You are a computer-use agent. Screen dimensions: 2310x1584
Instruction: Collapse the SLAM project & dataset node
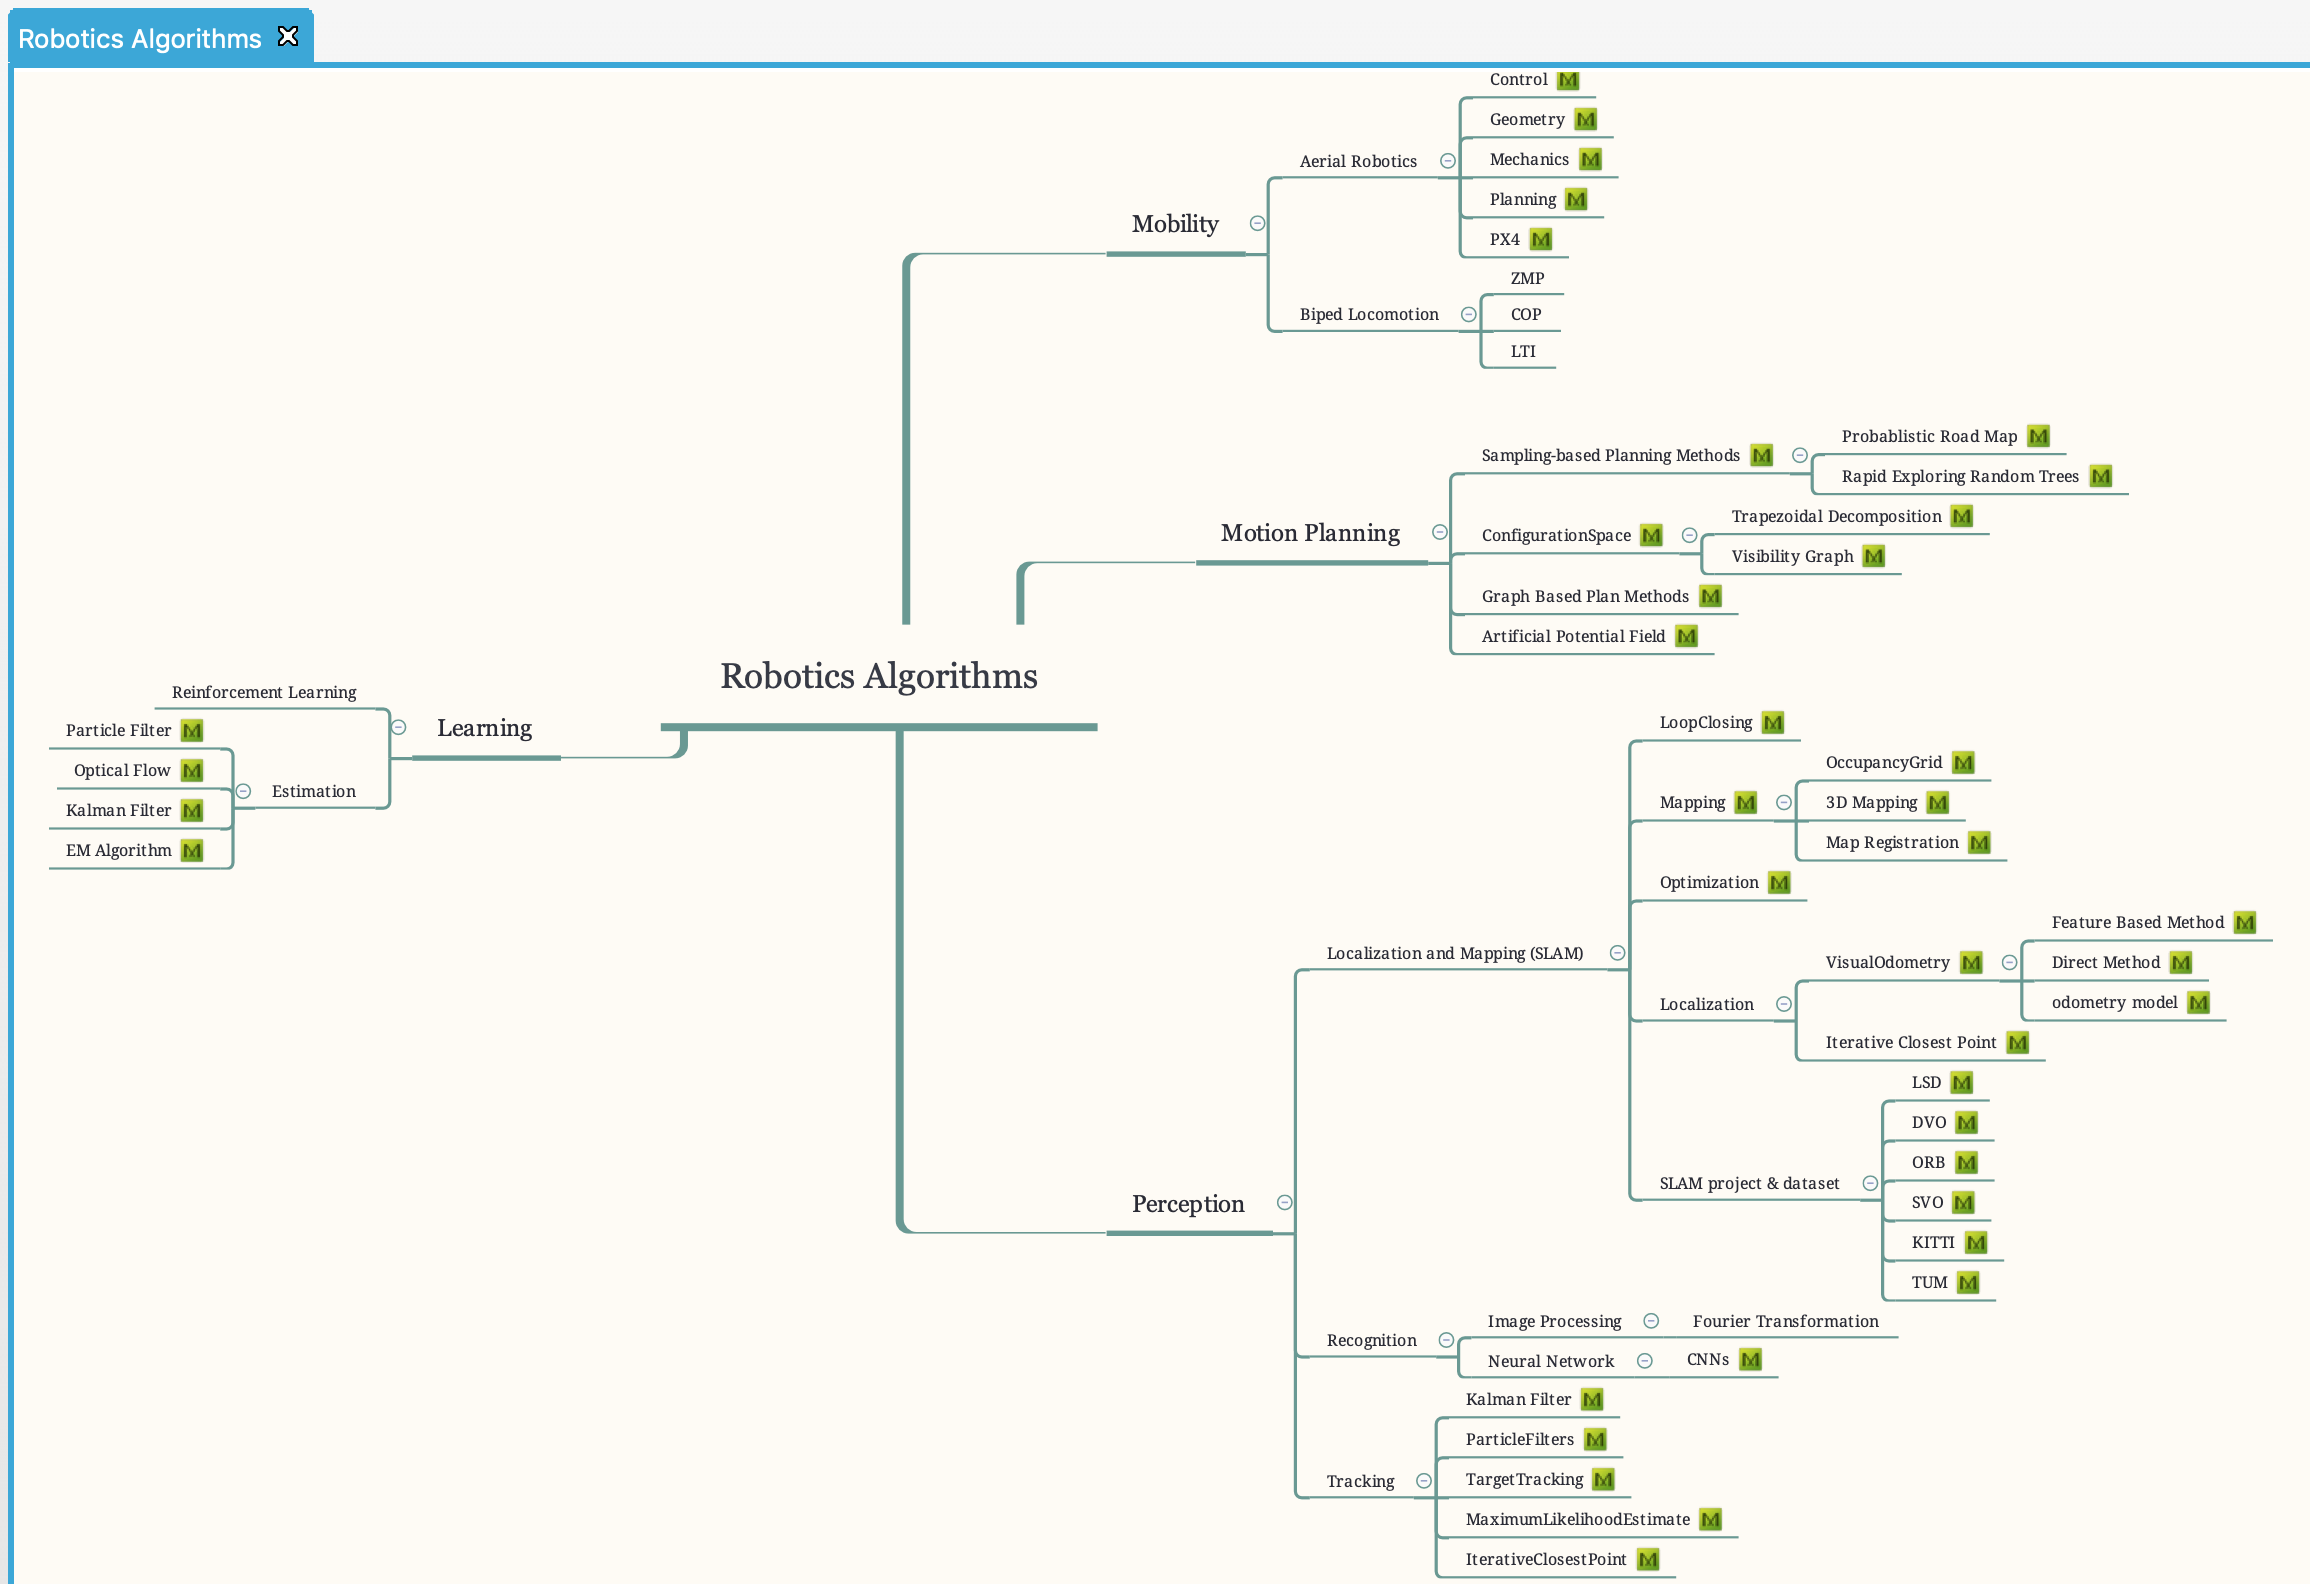pyautogui.click(x=1869, y=1184)
